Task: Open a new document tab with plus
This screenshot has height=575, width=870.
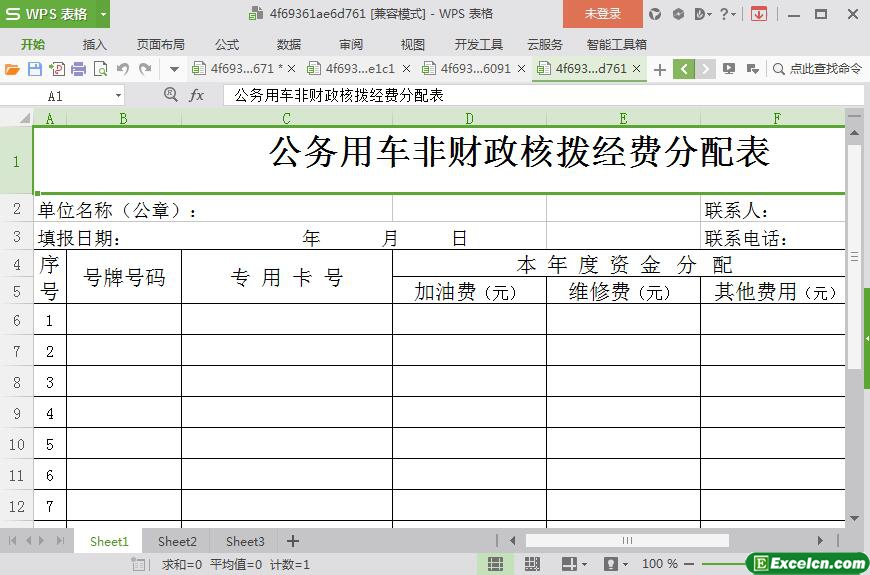Action: coord(660,69)
